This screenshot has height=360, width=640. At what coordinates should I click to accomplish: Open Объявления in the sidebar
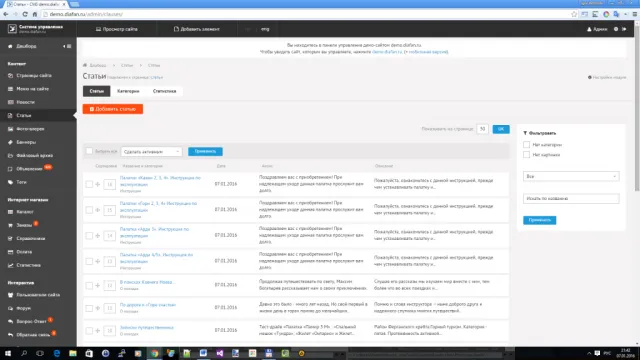pos(29,169)
